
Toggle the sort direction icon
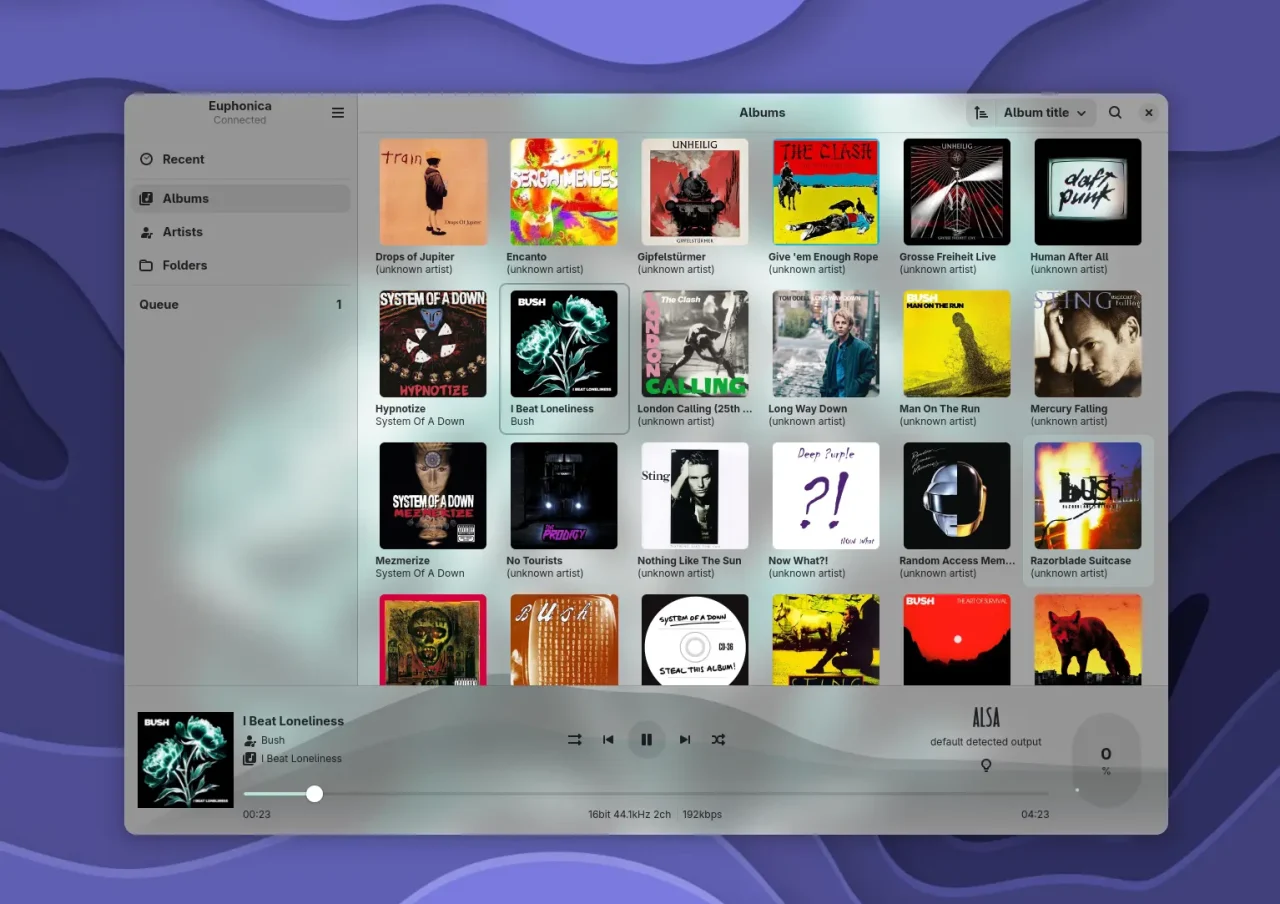[x=981, y=112]
